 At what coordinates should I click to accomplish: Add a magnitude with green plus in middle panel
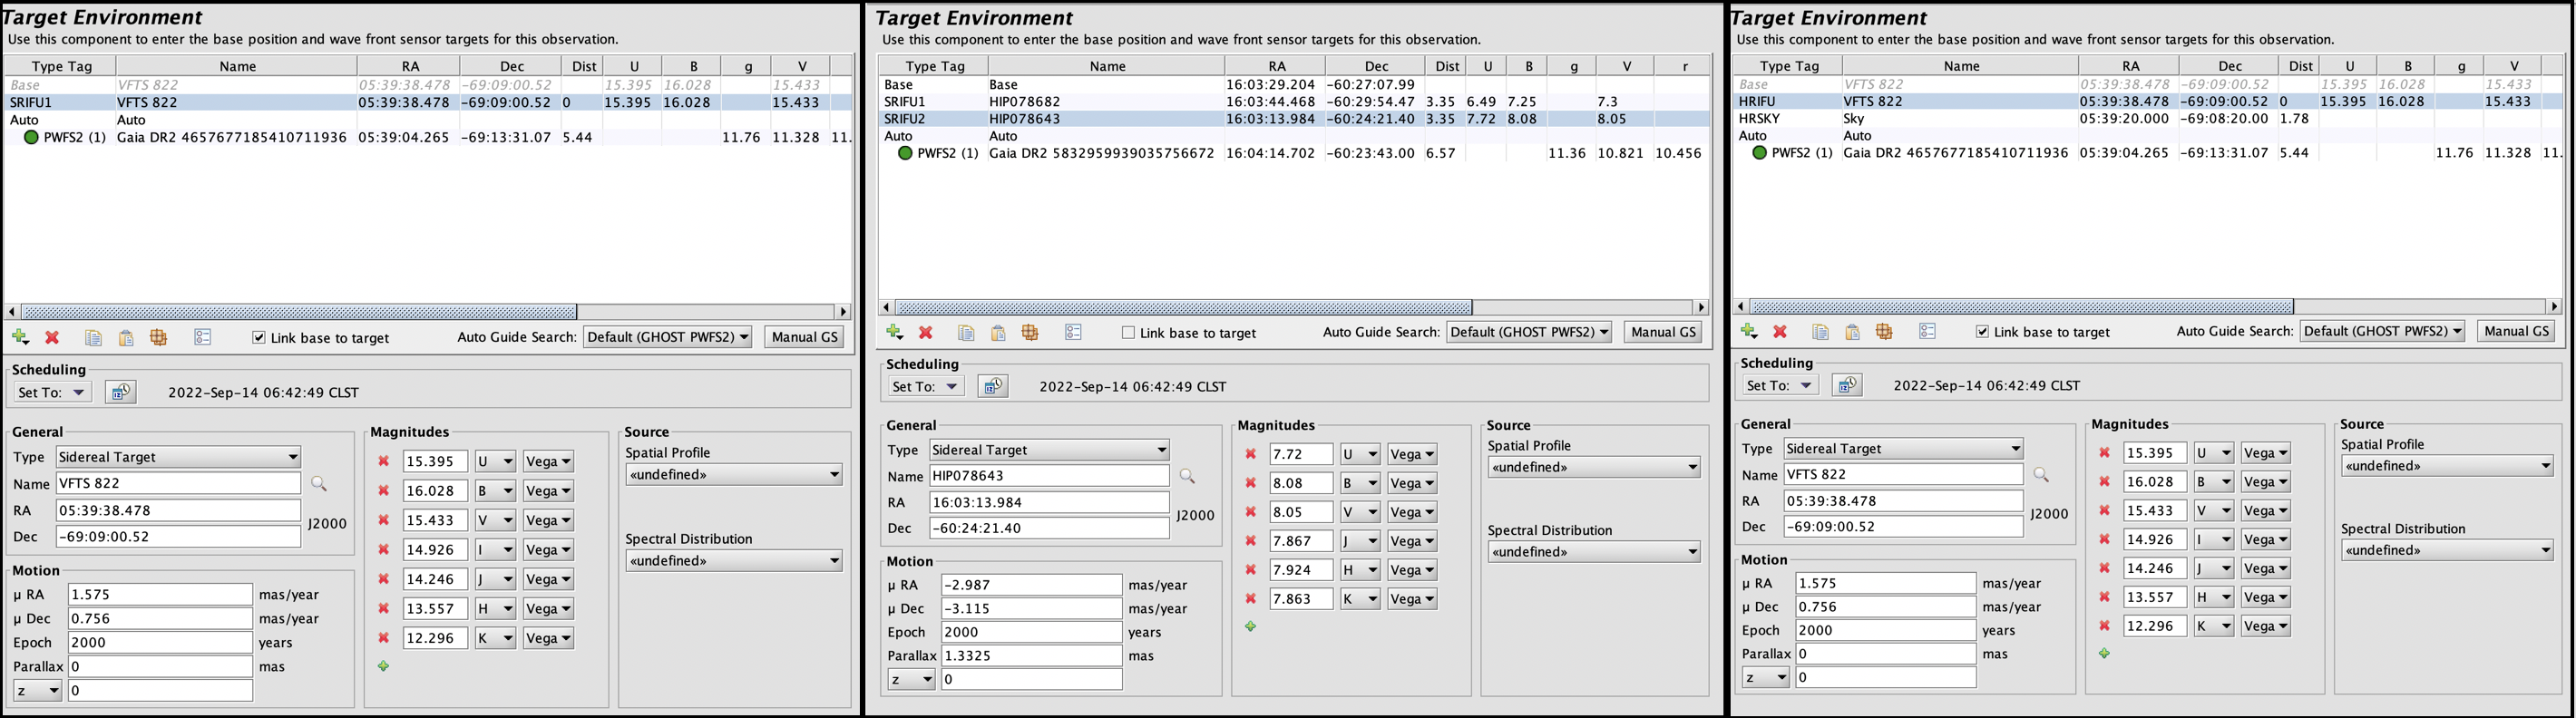(1250, 627)
